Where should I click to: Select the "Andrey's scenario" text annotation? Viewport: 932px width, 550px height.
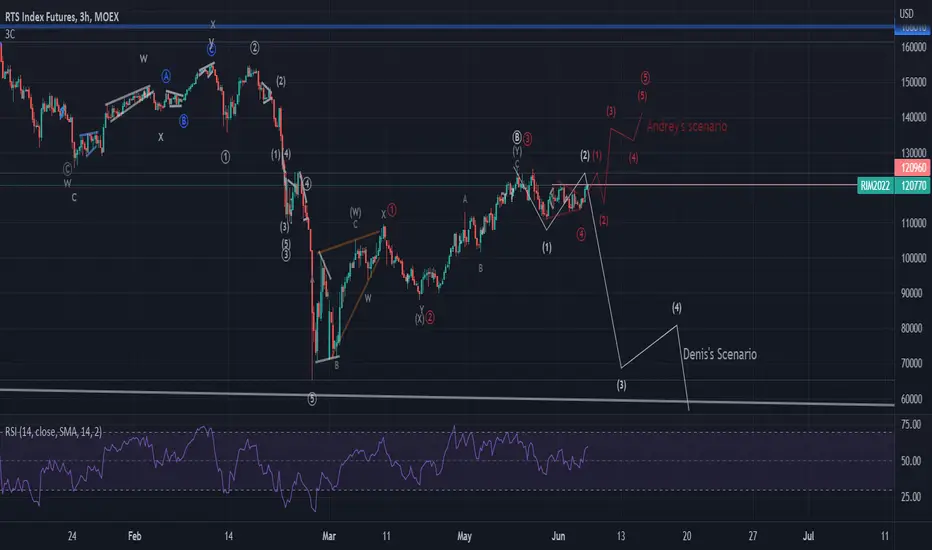(x=687, y=126)
